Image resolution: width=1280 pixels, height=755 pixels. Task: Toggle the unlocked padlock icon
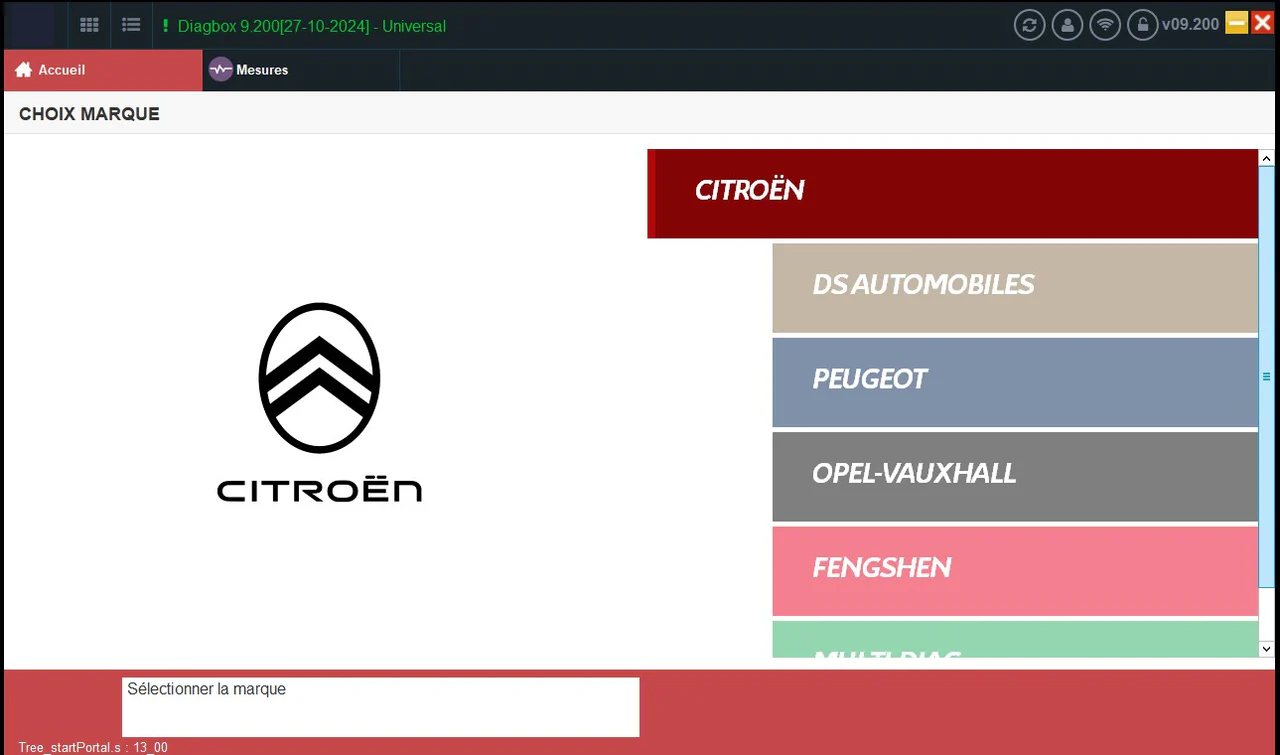click(x=1142, y=25)
